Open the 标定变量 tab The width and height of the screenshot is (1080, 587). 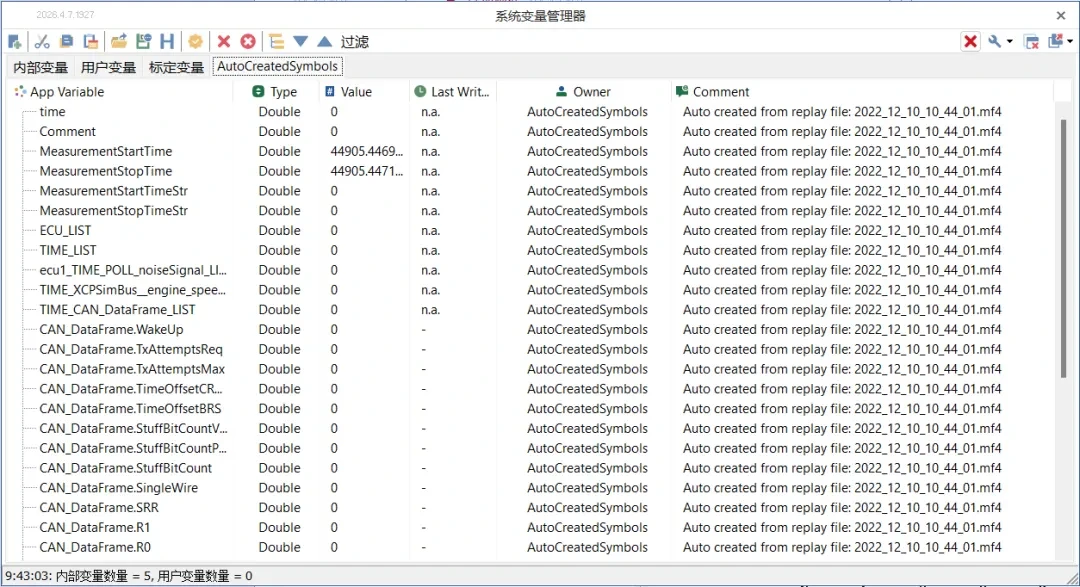point(176,67)
